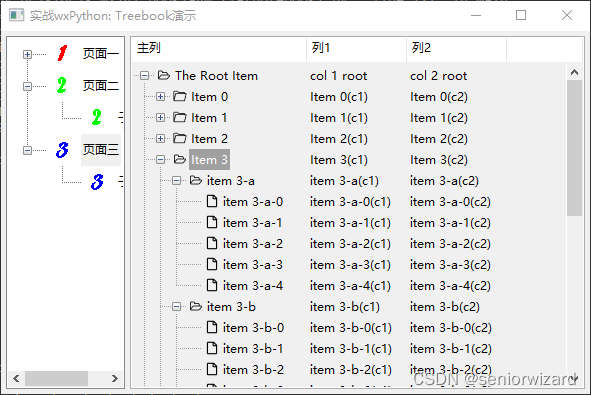The width and height of the screenshot is (591, 395).
Task: Click the file icon of item 3-a-2
Action: [212, 243]
